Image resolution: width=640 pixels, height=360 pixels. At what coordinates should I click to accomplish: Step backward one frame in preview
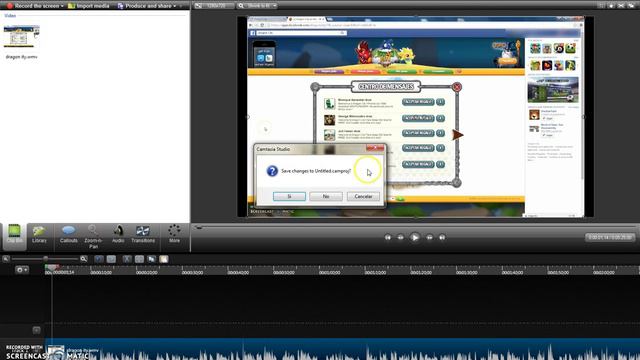(401, 237)
